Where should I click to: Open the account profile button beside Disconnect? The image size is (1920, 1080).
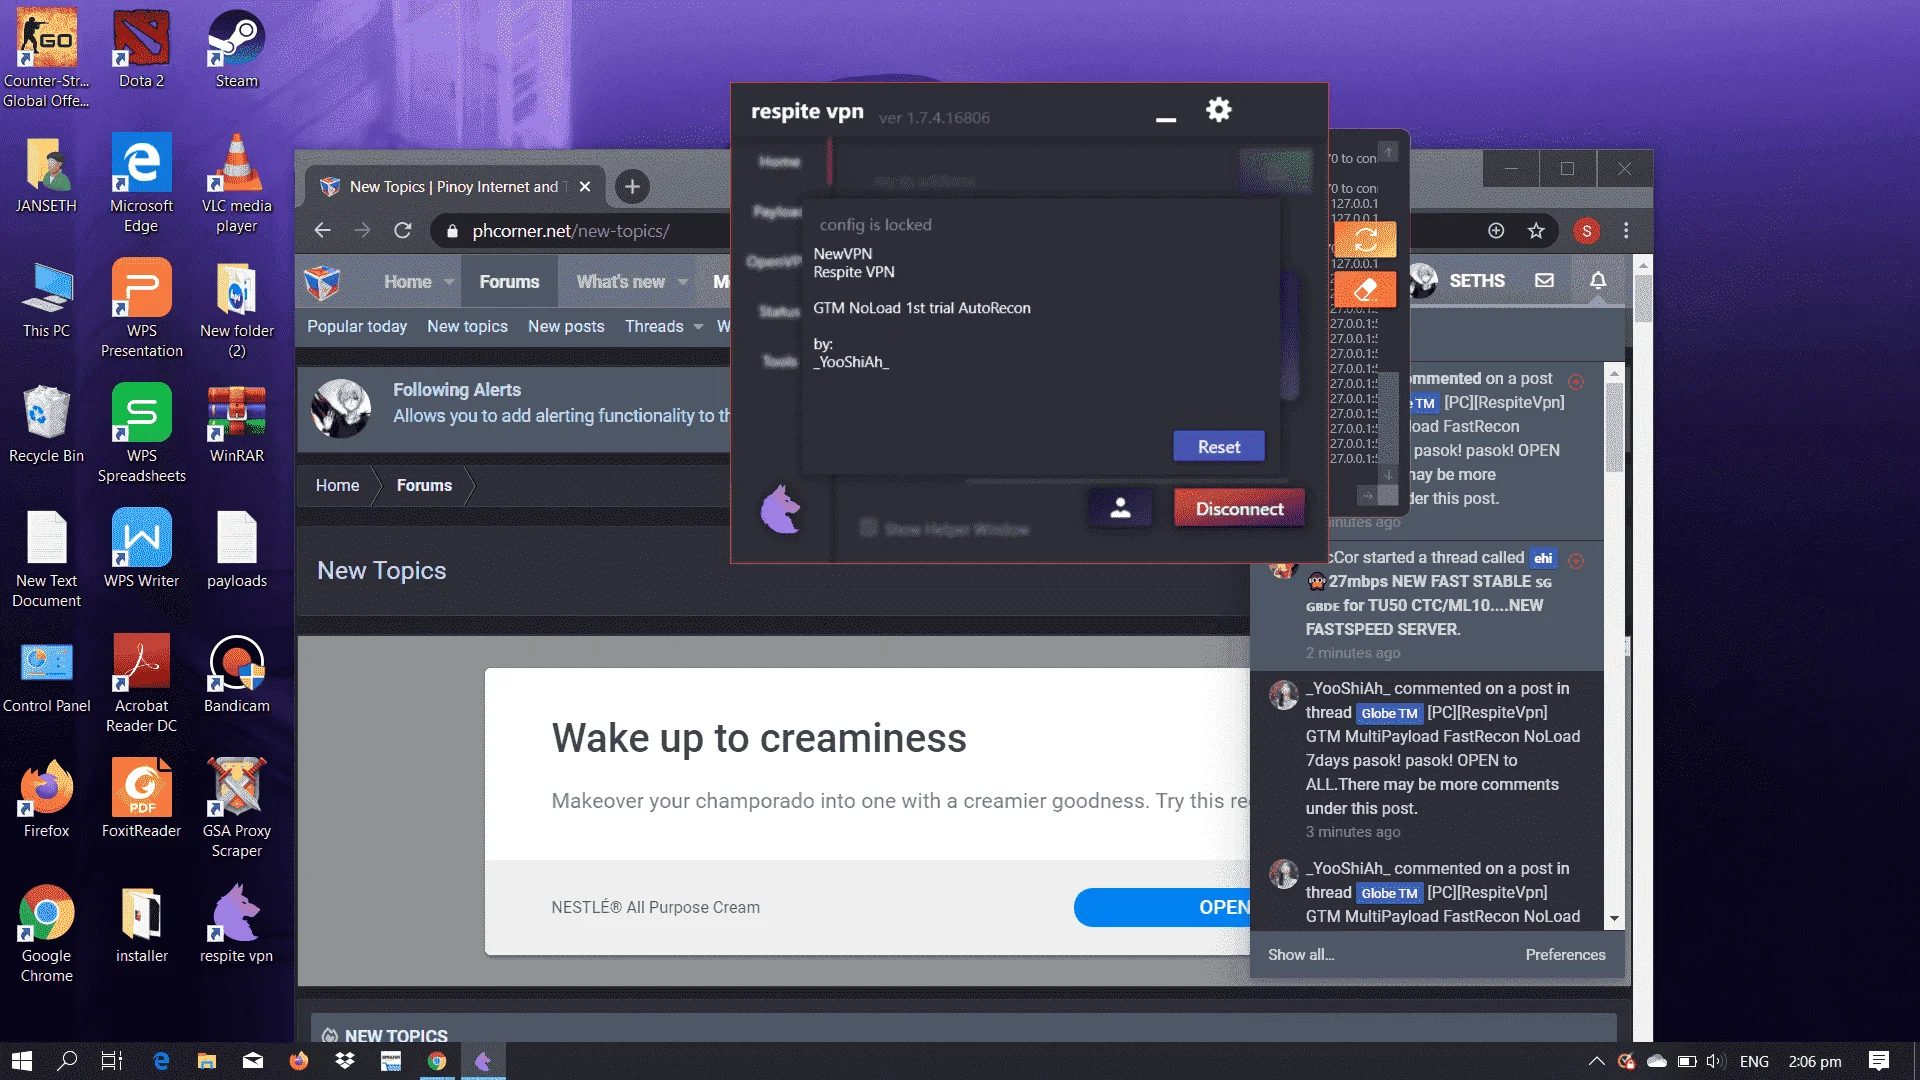coord(1120,508)
